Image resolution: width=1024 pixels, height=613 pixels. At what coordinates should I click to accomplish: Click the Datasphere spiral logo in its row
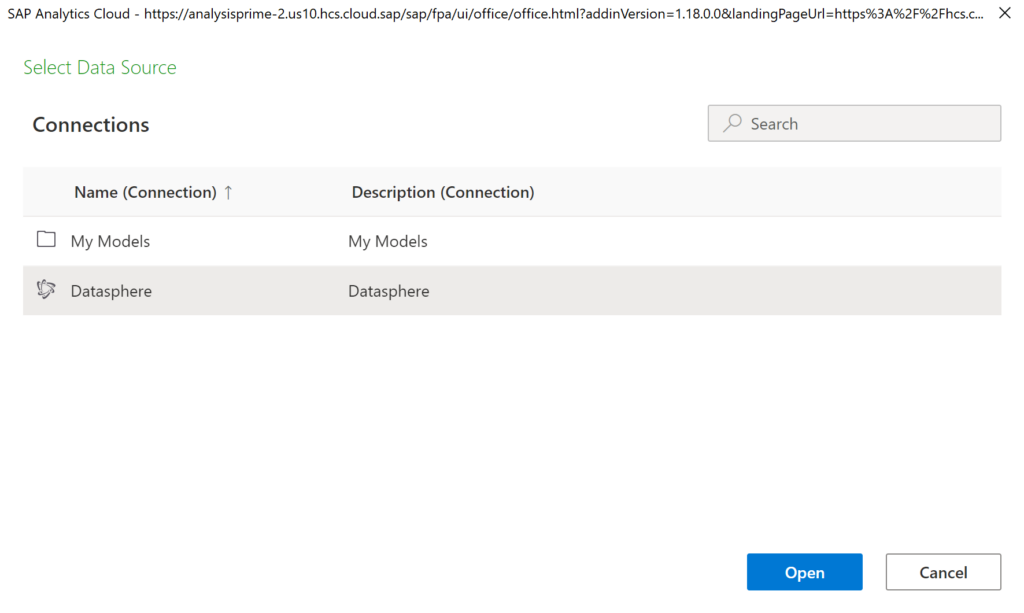[46, 290]
